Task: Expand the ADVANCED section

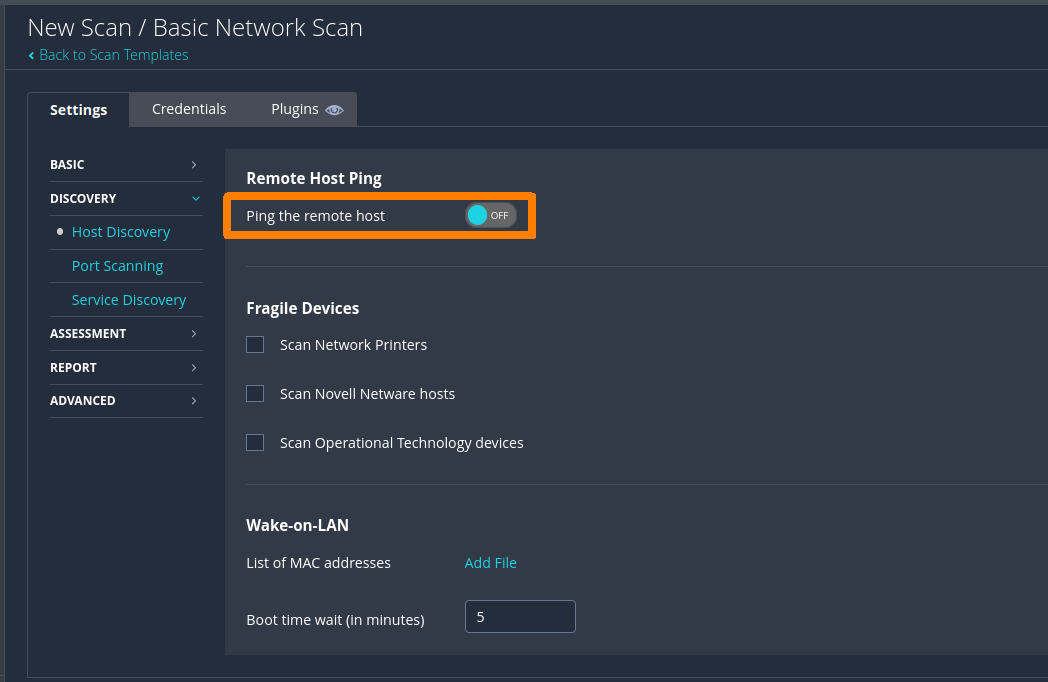Action: click(125, 400)
